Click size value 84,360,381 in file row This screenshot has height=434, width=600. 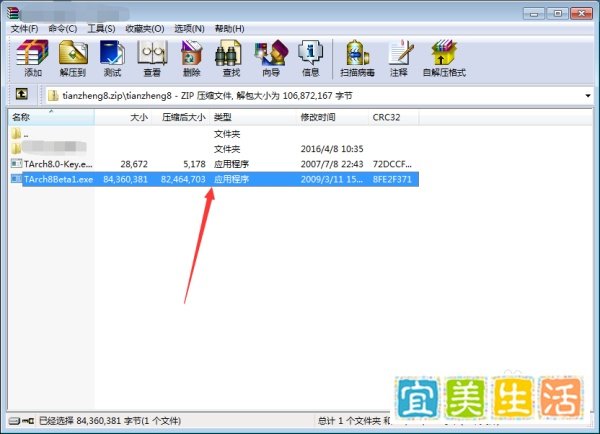pyautogui.click(x=126, y=179)
